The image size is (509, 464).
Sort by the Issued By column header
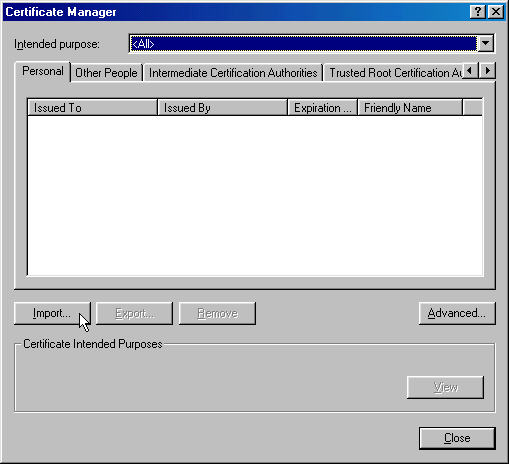coord(222,107)
